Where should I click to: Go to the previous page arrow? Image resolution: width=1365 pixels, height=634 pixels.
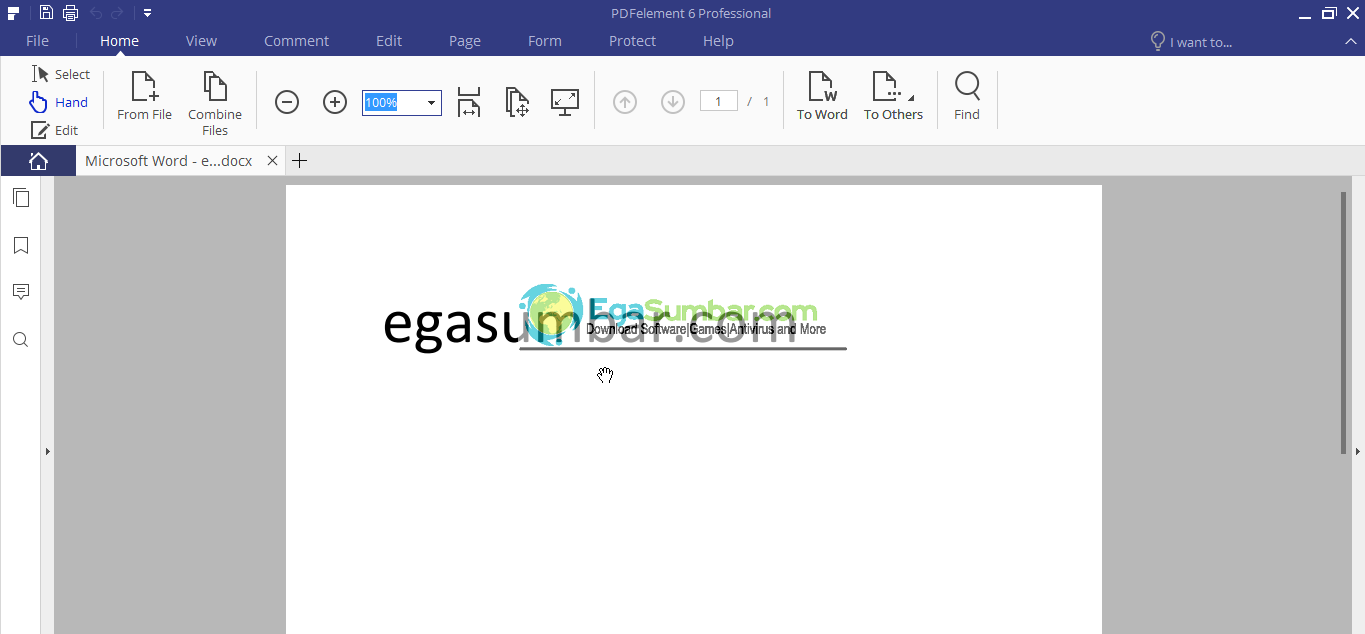click(x=625, y=102)
